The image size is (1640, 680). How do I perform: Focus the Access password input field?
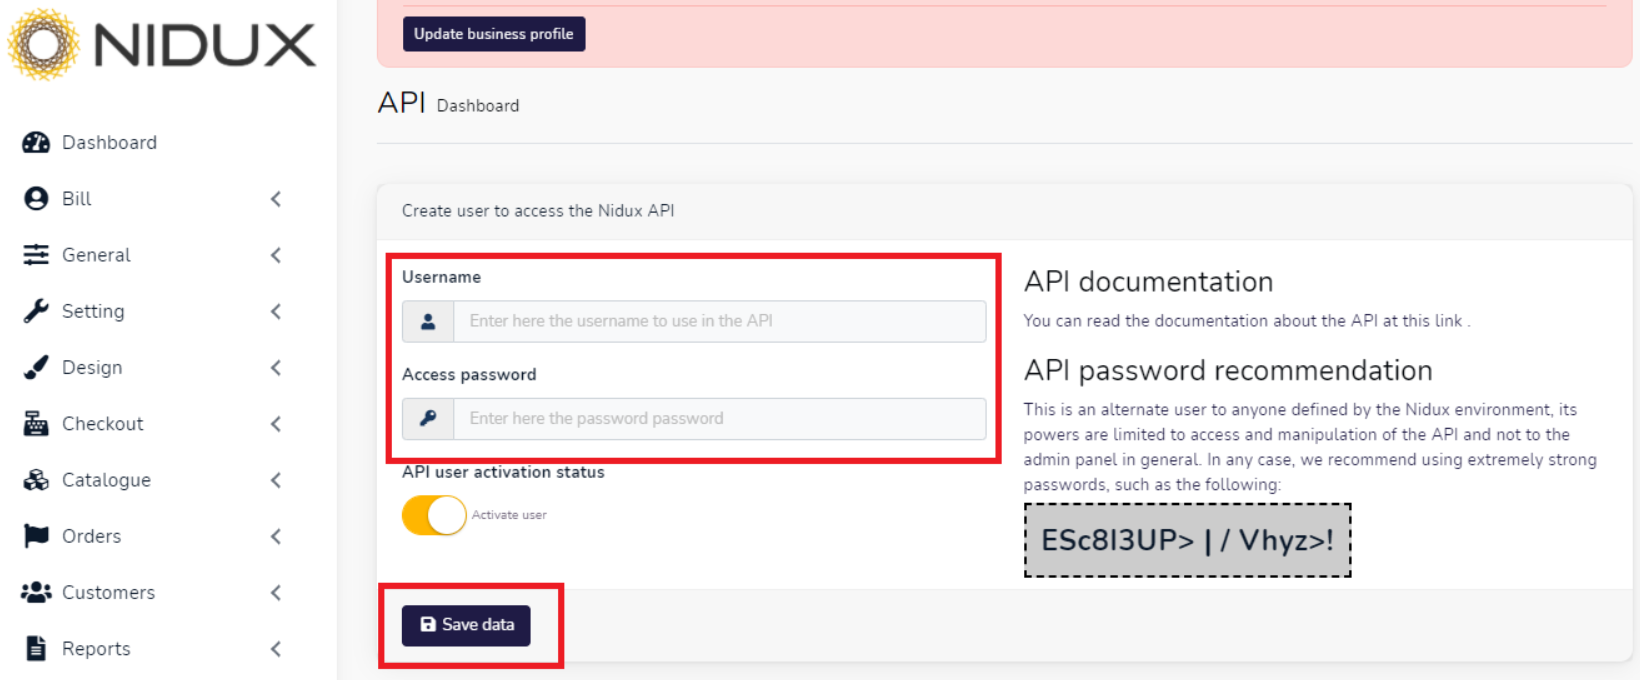click(x=720, y=419)
